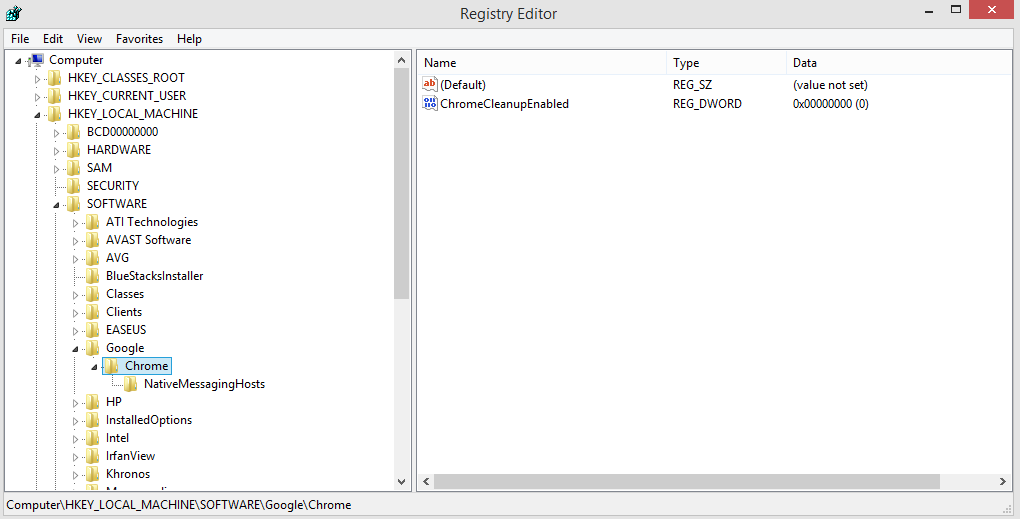Click tree pane scroll down arrow

tap(401, 482)
